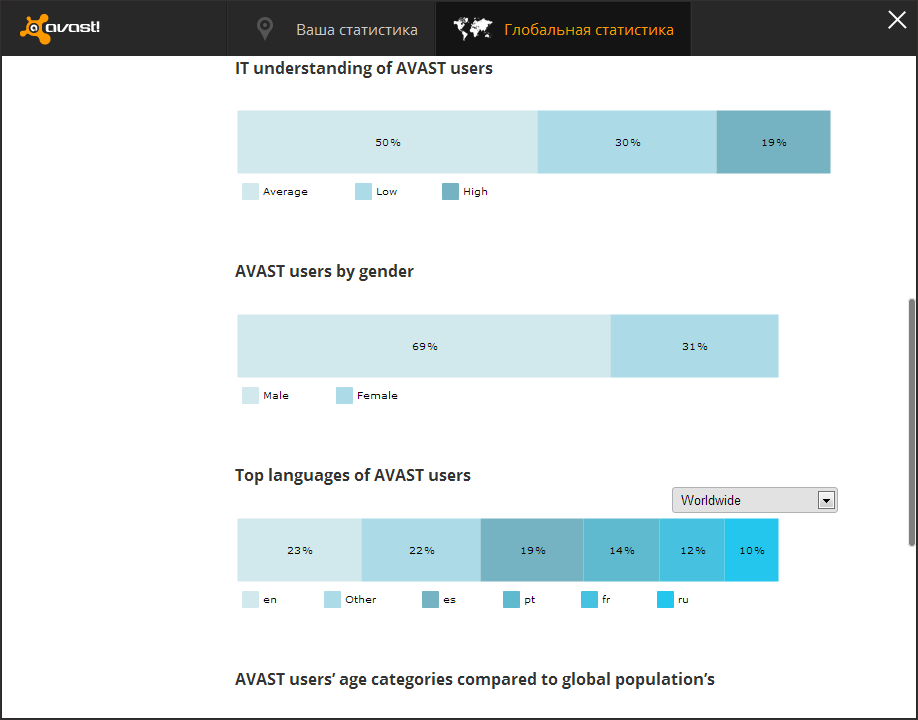The width and height of the screenshot is (918, 720).
Task: Click the 50% Average bar segment
Action: coord(387,142)
